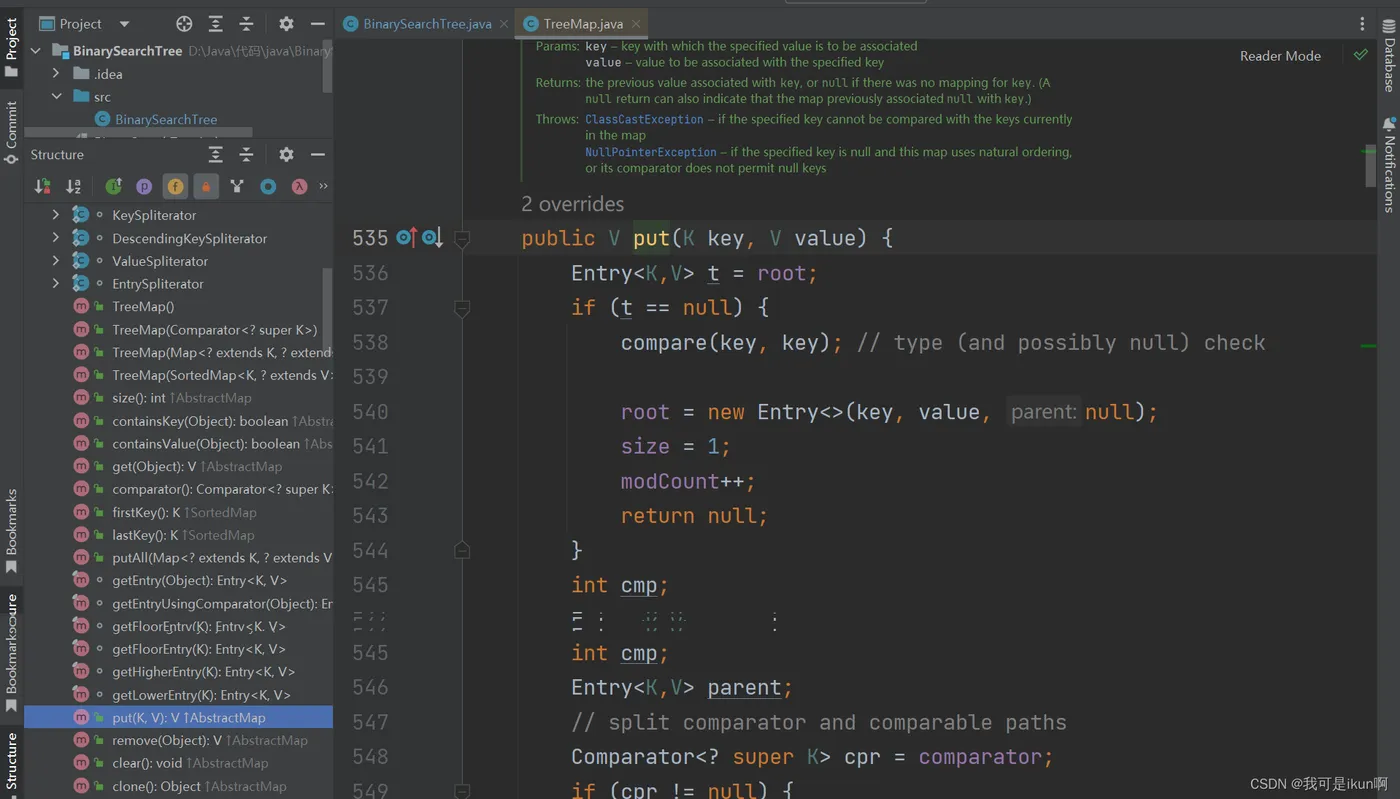Hide the Structure panel with minus icon

click(317, 155)
